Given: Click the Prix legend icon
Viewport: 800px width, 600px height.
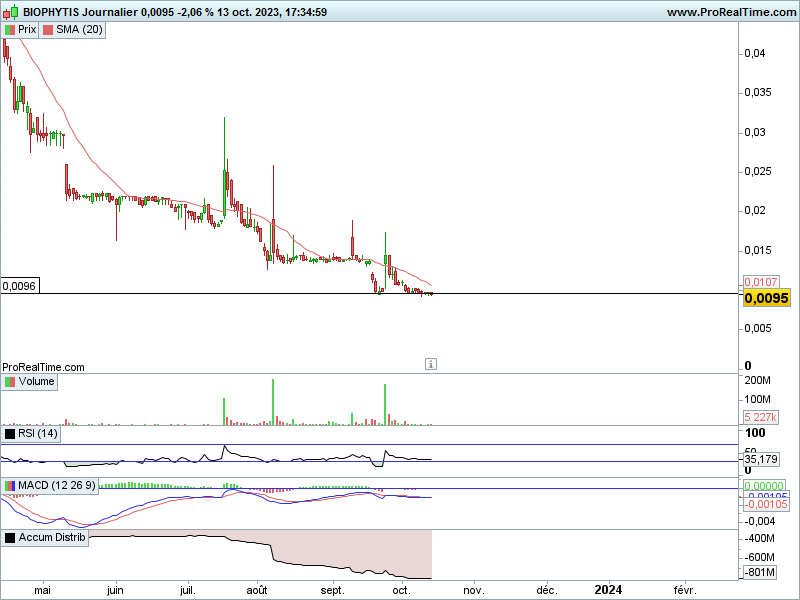Looking at the screenshot, I should coord(9,30).
